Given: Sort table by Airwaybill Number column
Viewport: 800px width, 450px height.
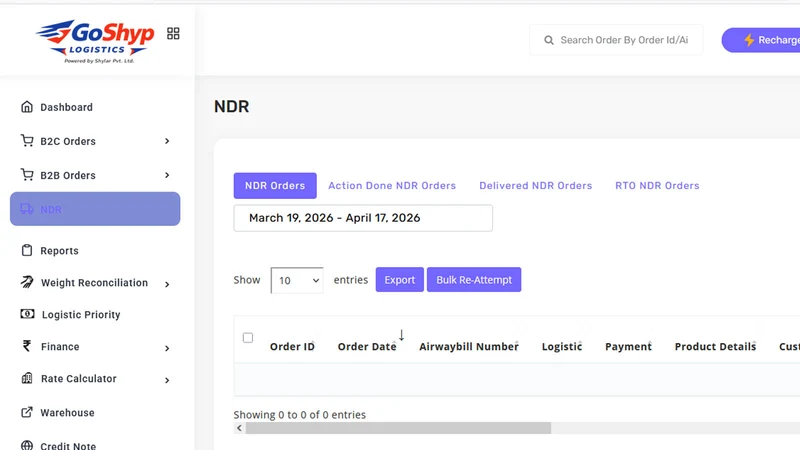Looking at the screenshot, I should coord(469,346).
